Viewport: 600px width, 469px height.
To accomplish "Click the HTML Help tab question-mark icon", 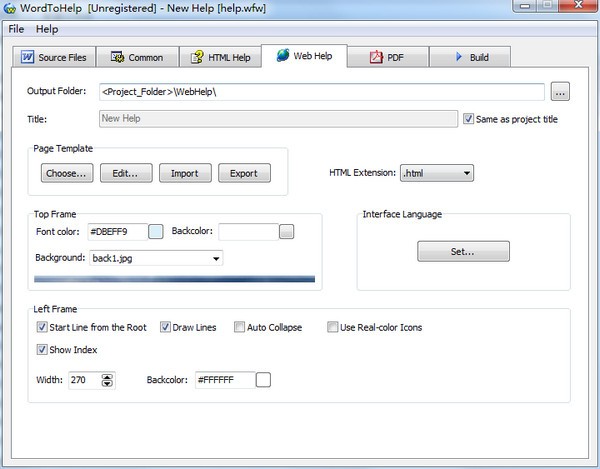I will pyautogui.click(x=197, y=57).
